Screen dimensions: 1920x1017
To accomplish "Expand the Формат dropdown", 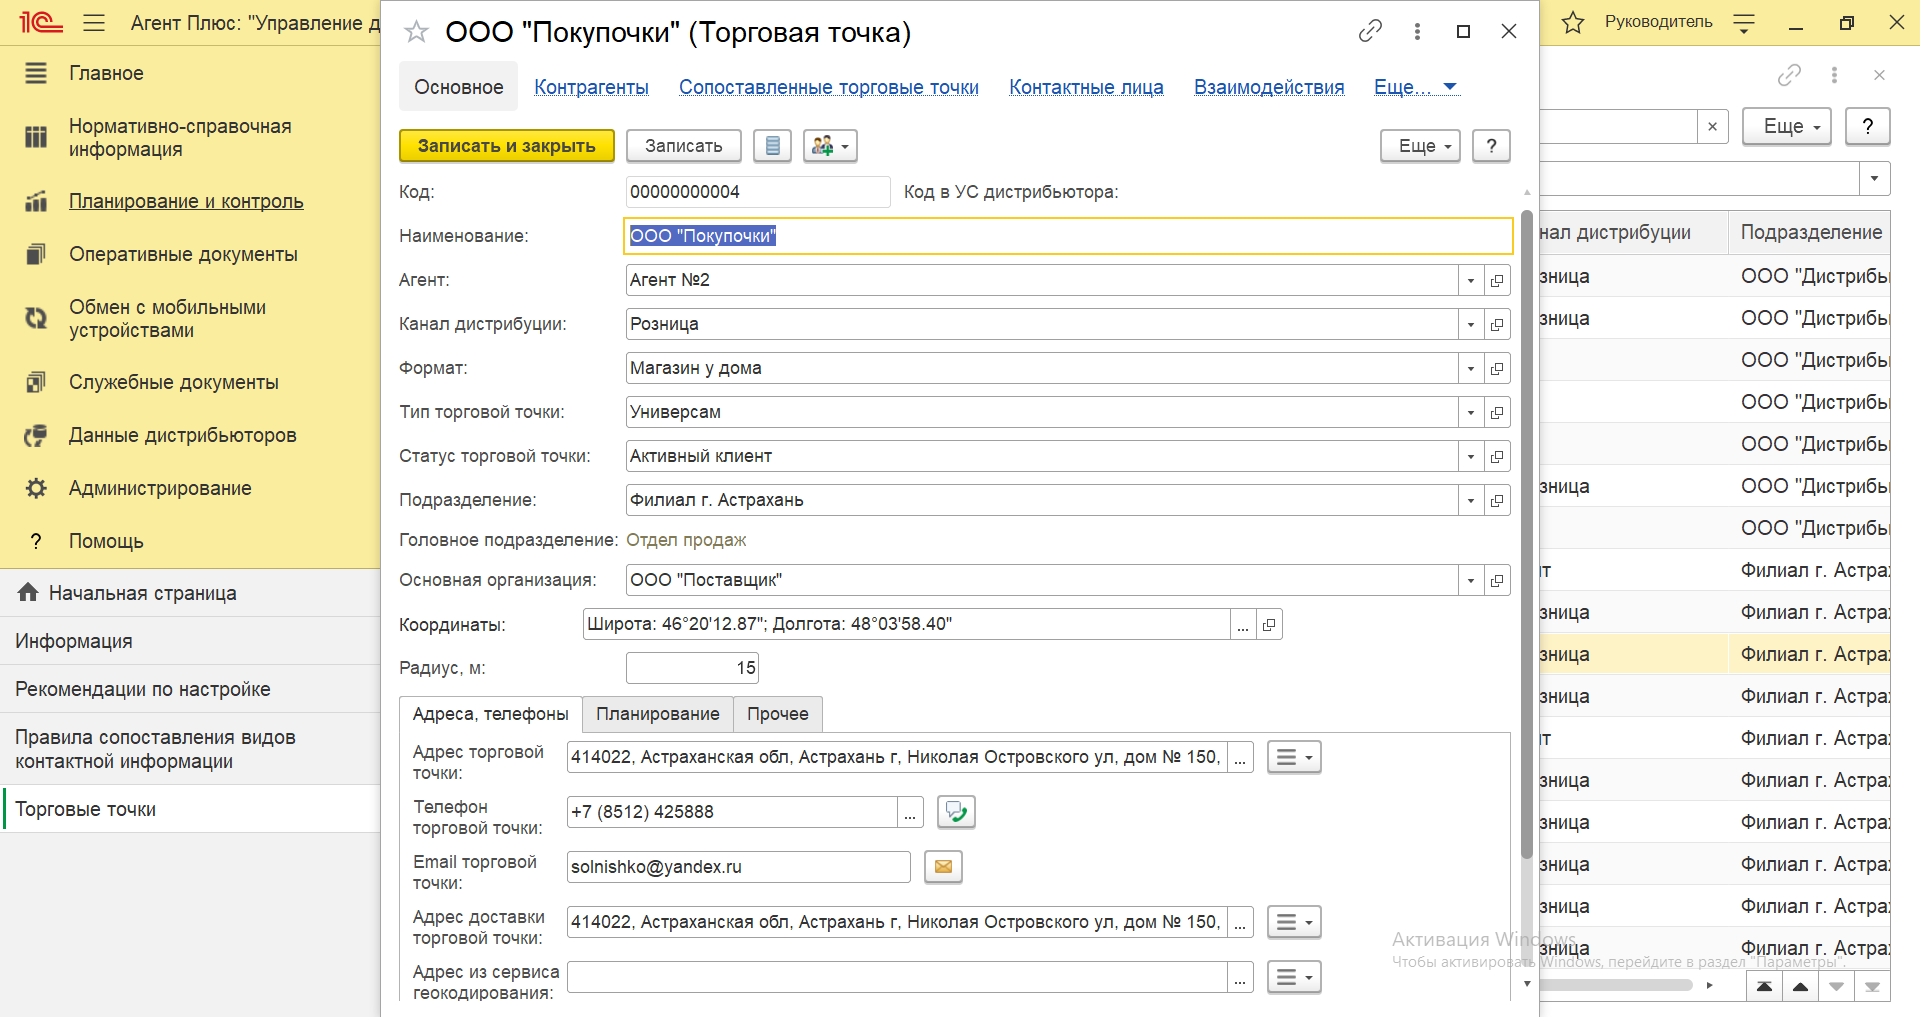I will click(1470, 368).
